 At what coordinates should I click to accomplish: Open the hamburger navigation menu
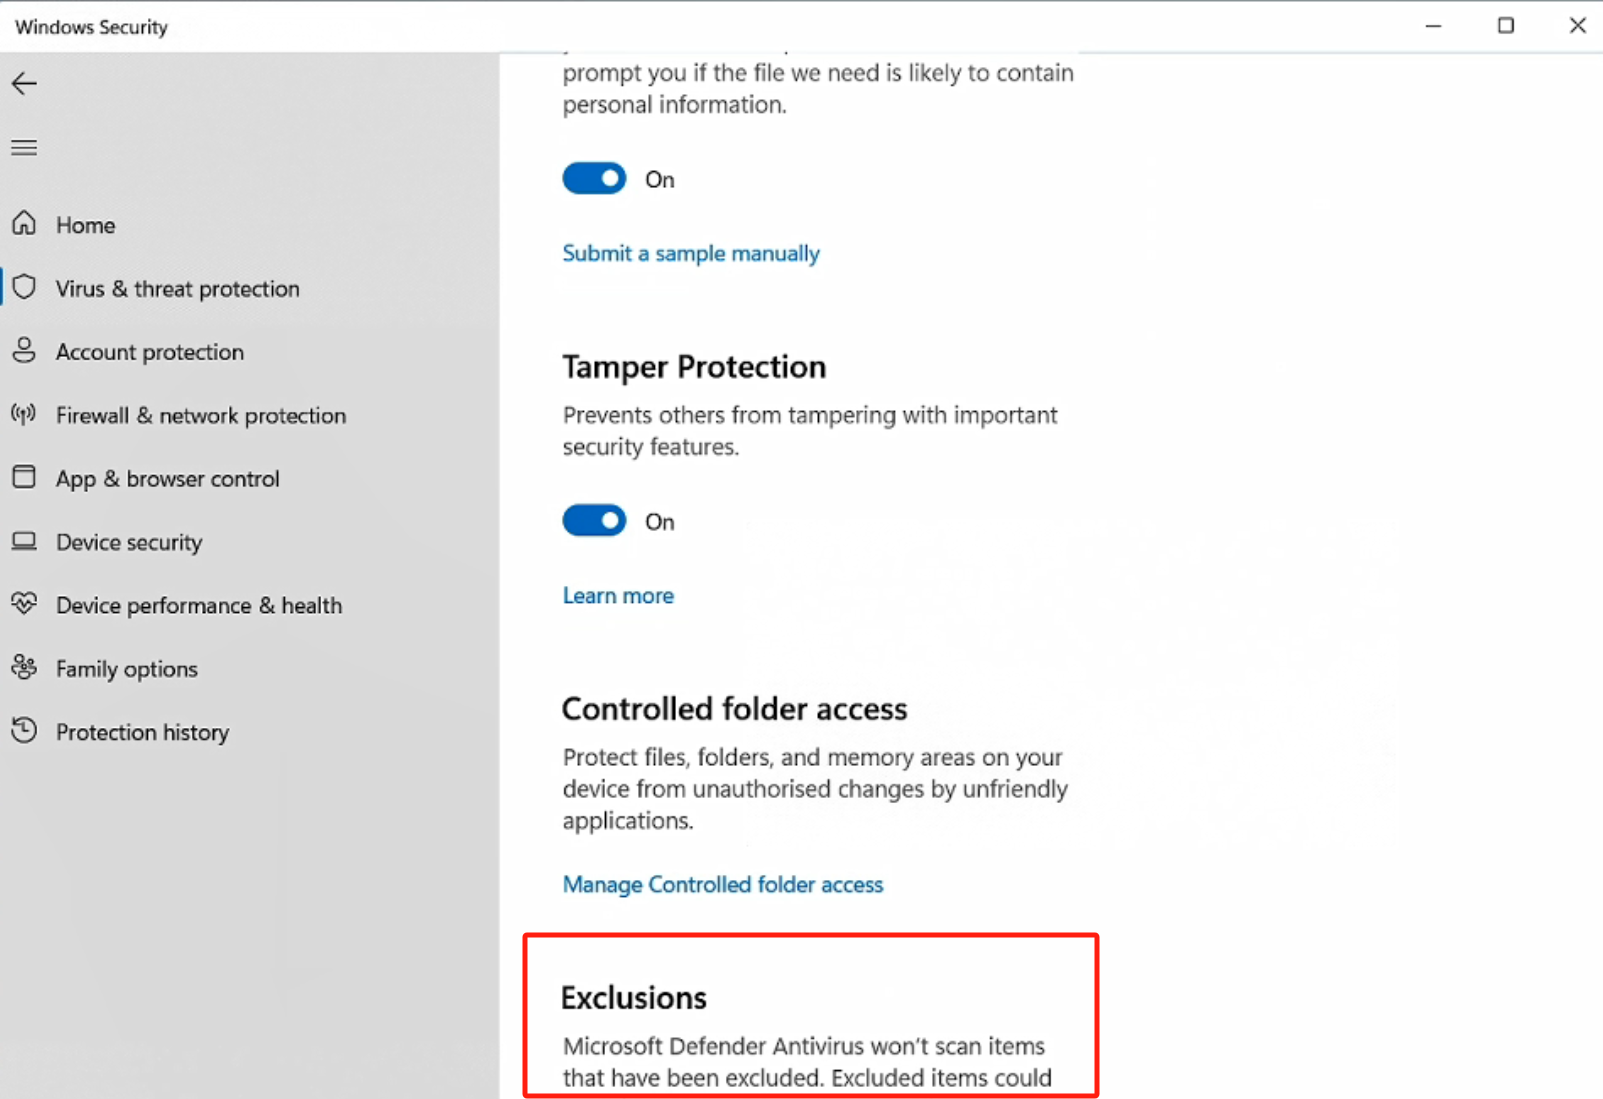(24, 148)
